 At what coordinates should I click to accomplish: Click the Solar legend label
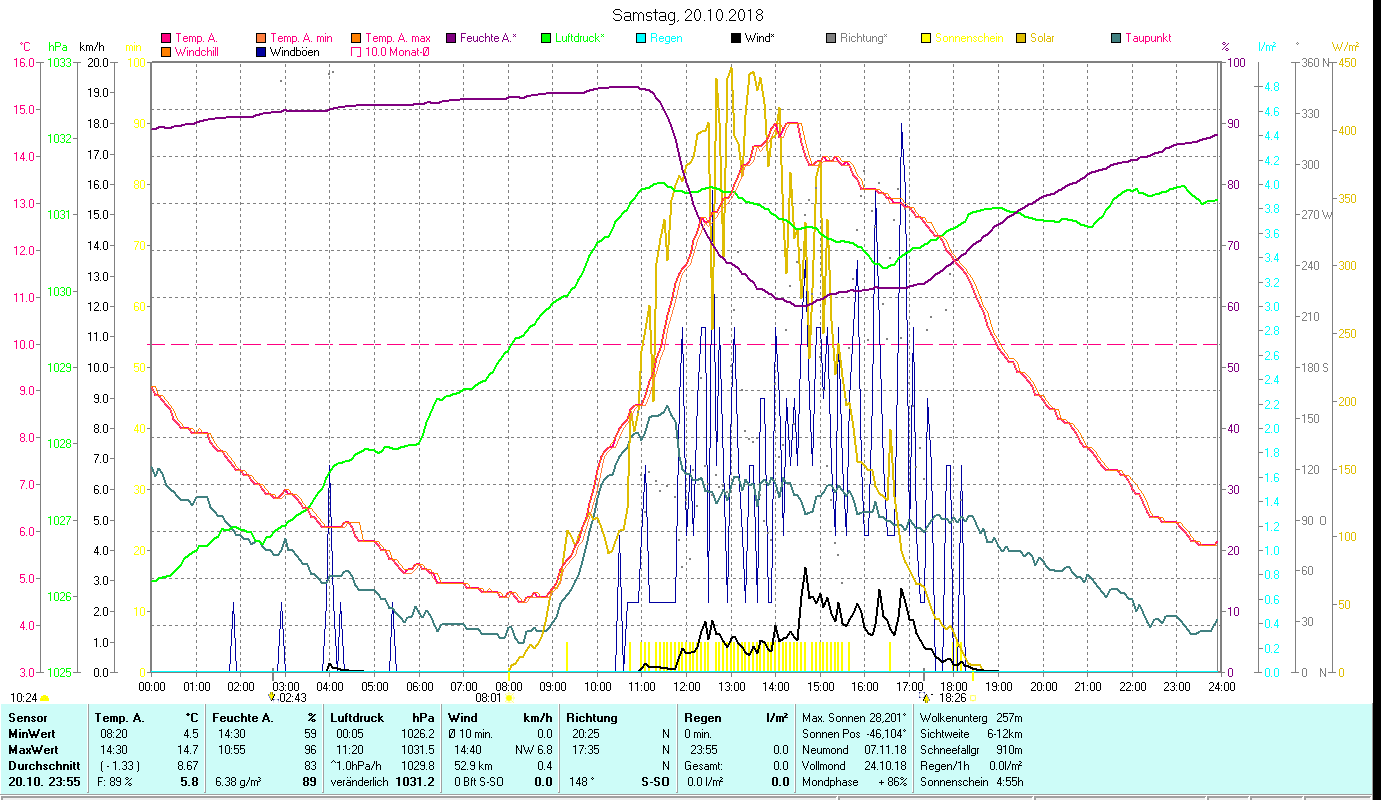point(1042,39)
